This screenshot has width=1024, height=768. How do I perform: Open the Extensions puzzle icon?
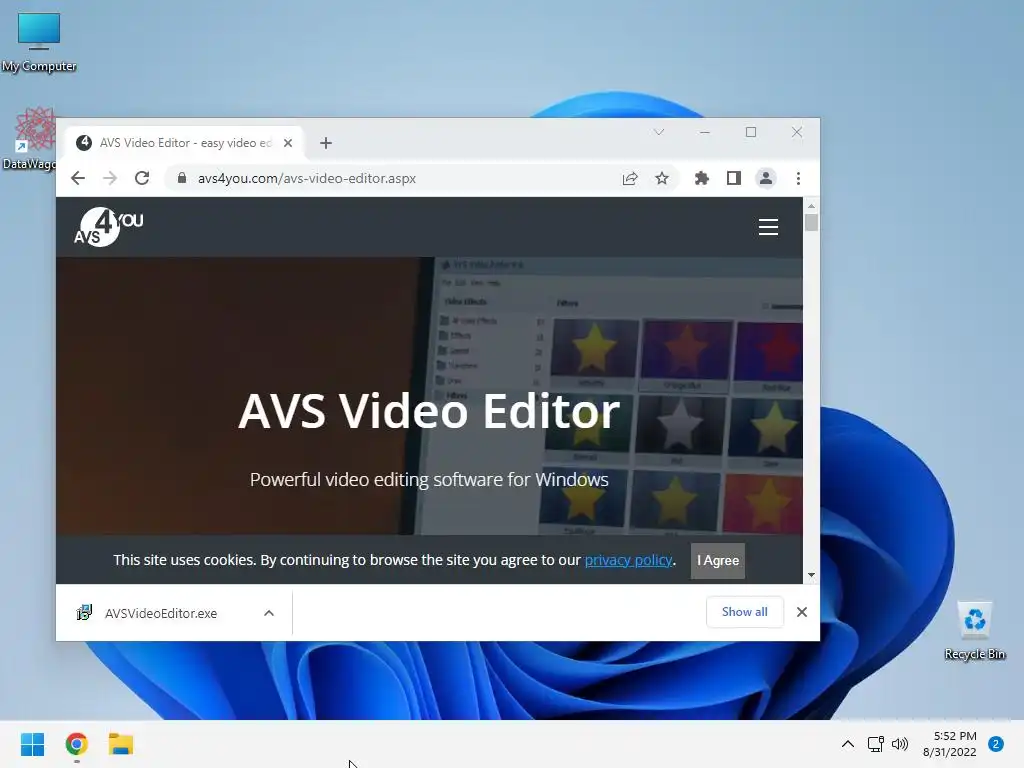click(701, 178)
